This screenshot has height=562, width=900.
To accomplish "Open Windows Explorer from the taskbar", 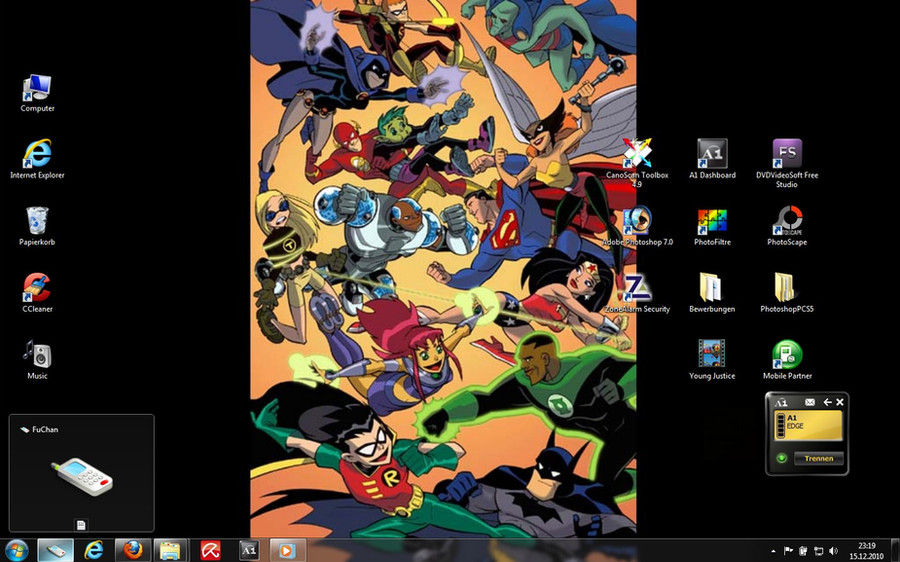I will coord(170,551).
